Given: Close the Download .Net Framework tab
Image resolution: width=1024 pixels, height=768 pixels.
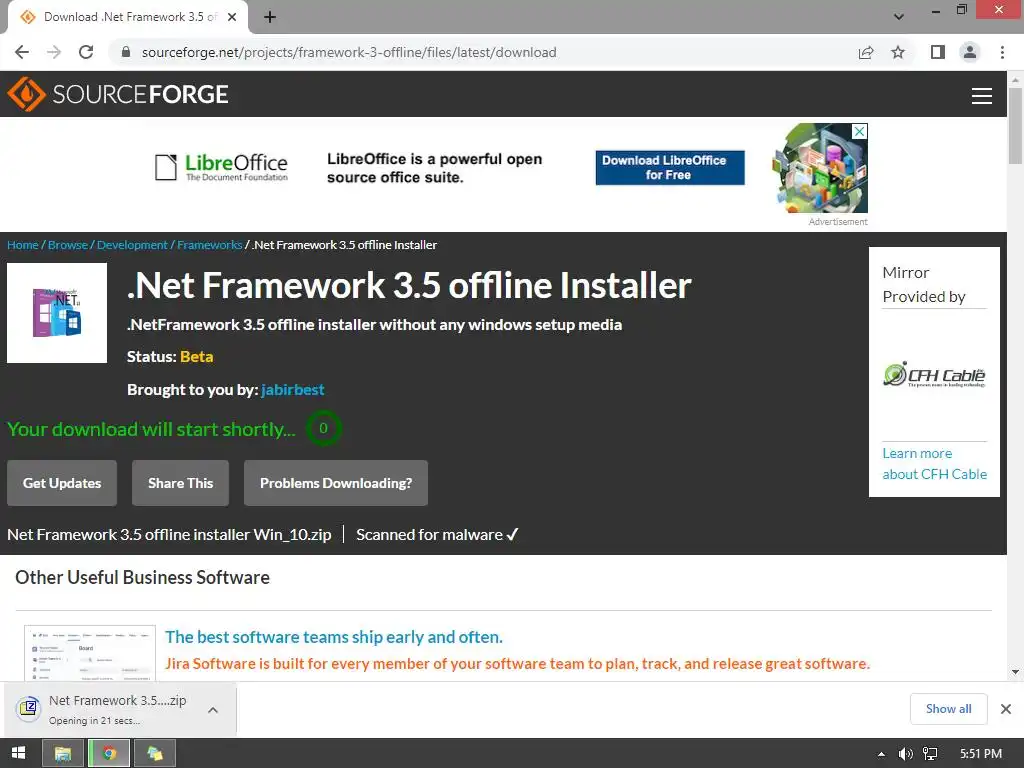Looking at the screenshot, I should tap(232, 17).
